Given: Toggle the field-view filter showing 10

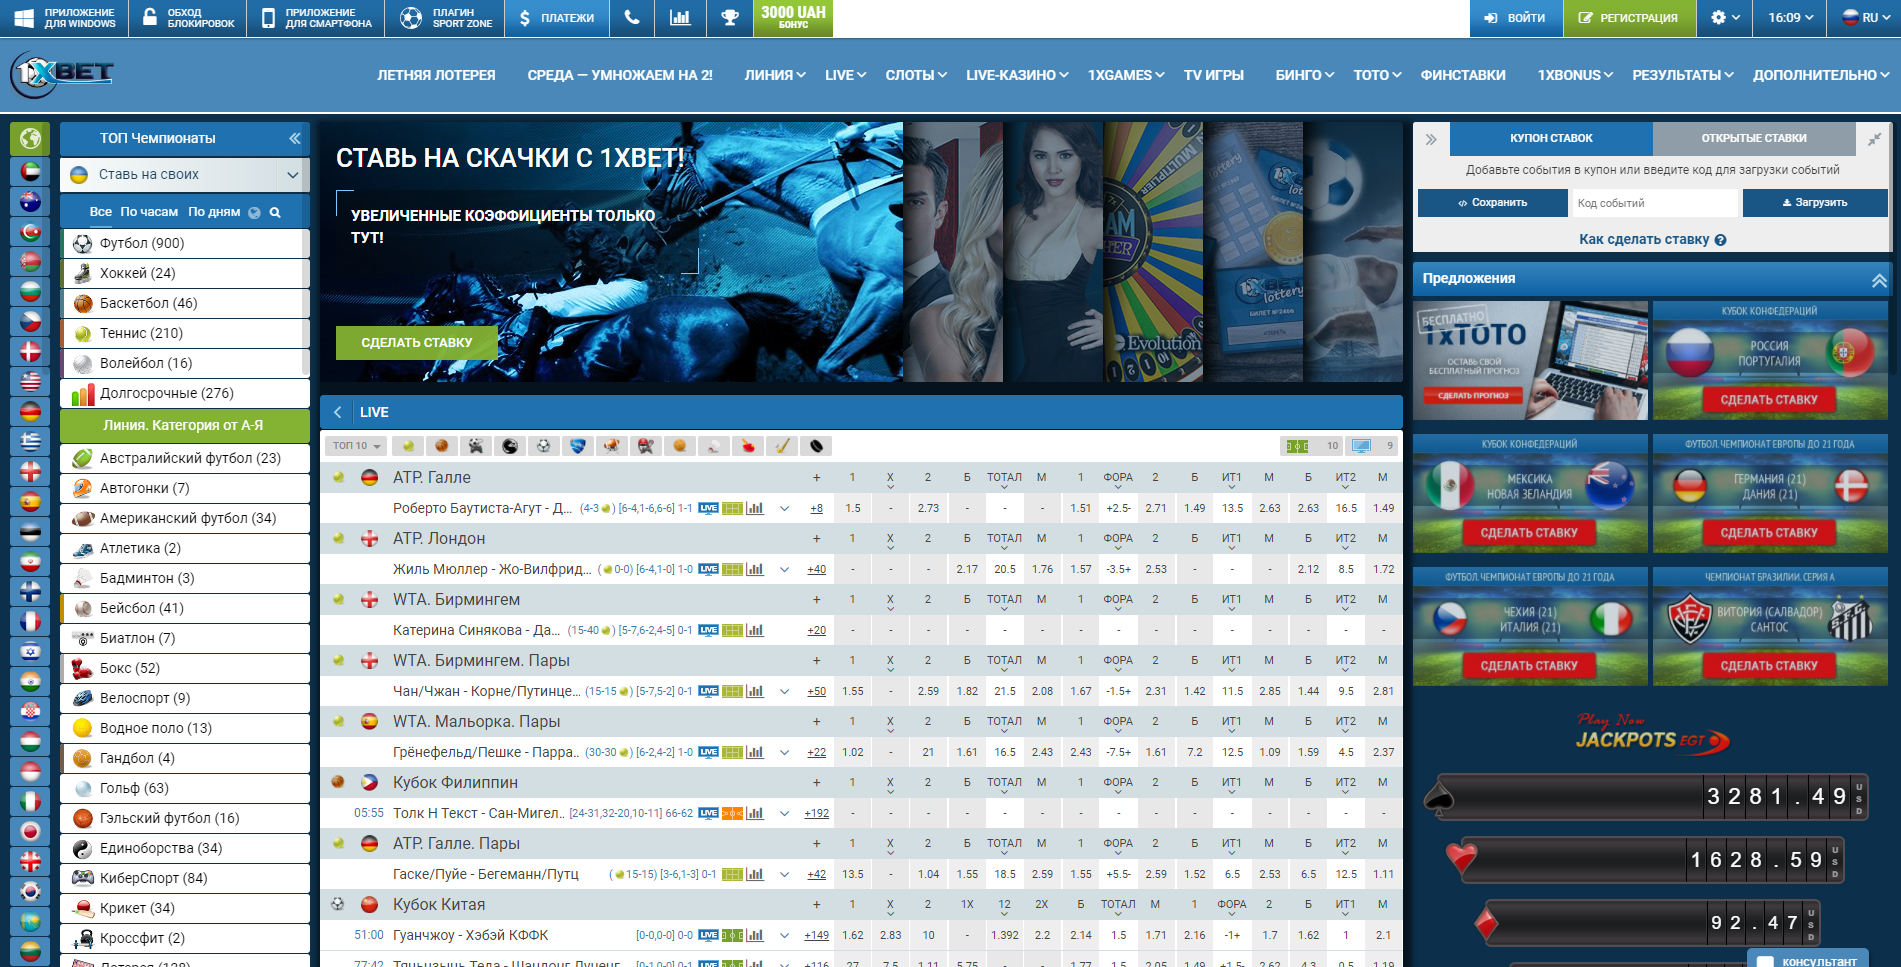Looking at the screenshot, I should click(x=1312, y=446).
